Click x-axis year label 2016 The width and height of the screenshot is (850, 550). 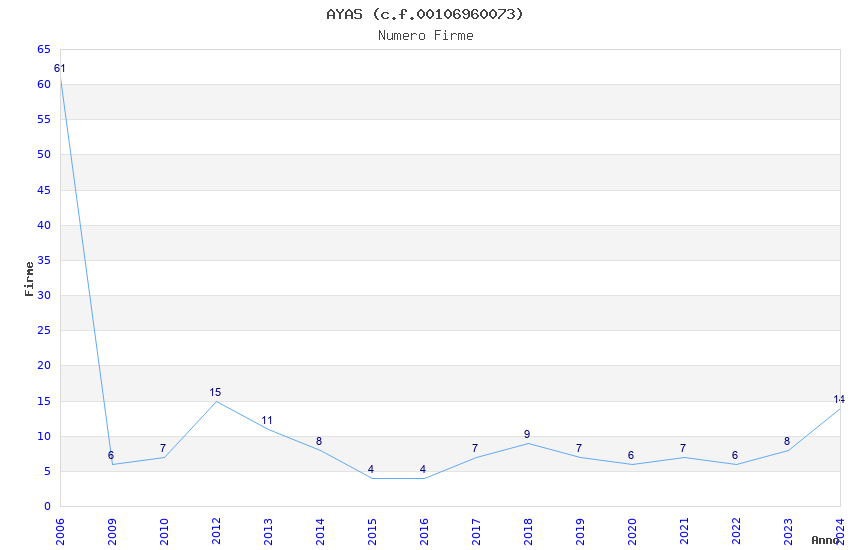(x=424, y=532)
